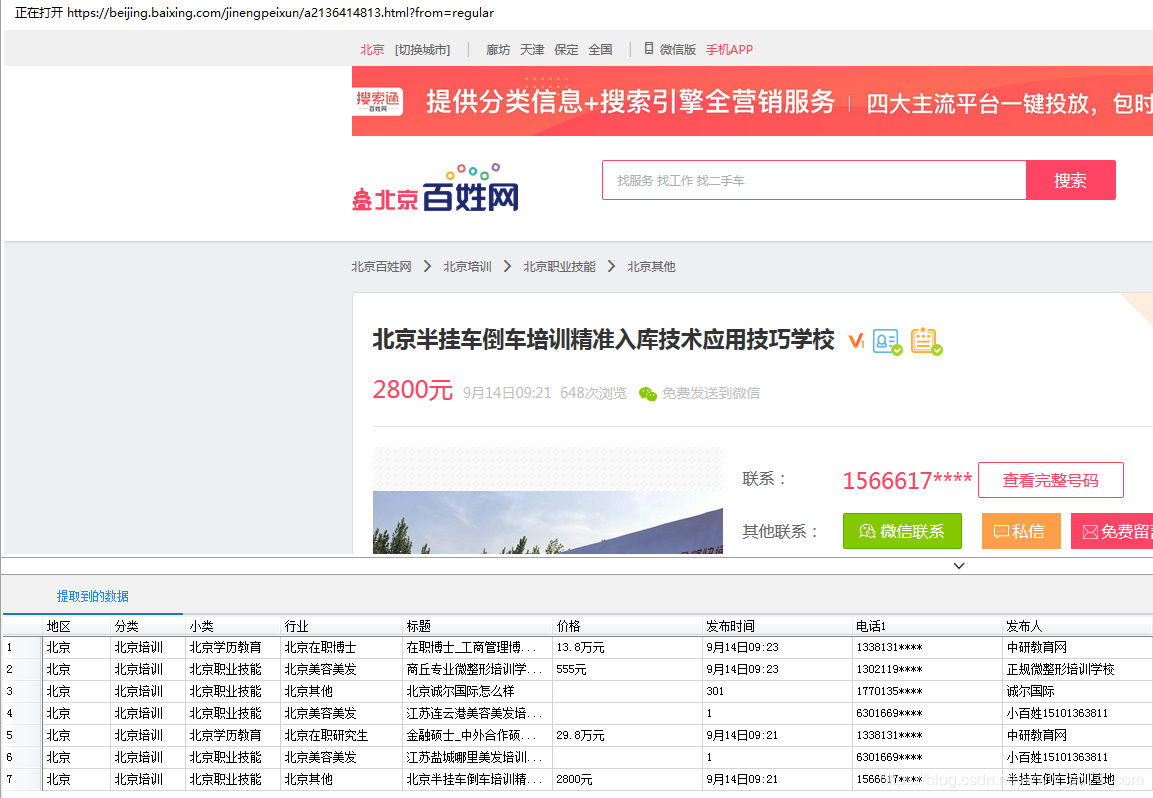Open the 切换城市 city switcher
Viewport: 1153px width, 798px height.
click(422, 48)
